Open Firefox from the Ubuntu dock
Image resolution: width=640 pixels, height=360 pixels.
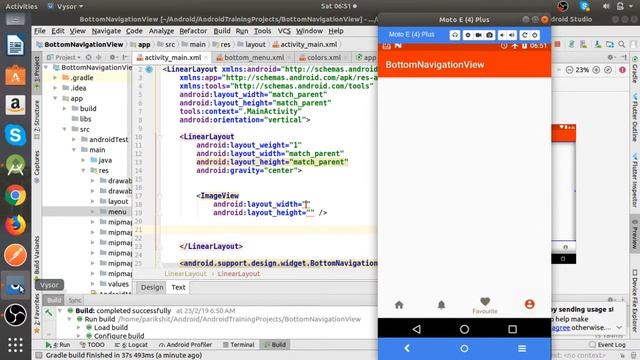[15, 225]
